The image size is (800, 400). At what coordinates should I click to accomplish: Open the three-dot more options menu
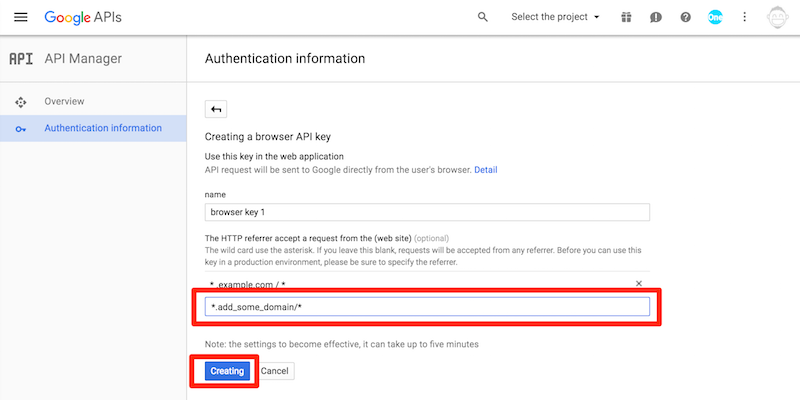point(744,17)
